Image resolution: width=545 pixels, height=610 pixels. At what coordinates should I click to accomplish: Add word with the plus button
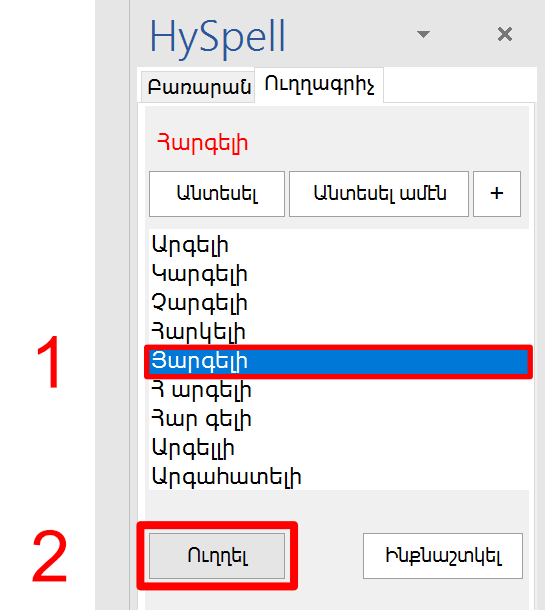click(x=497, y=194)
